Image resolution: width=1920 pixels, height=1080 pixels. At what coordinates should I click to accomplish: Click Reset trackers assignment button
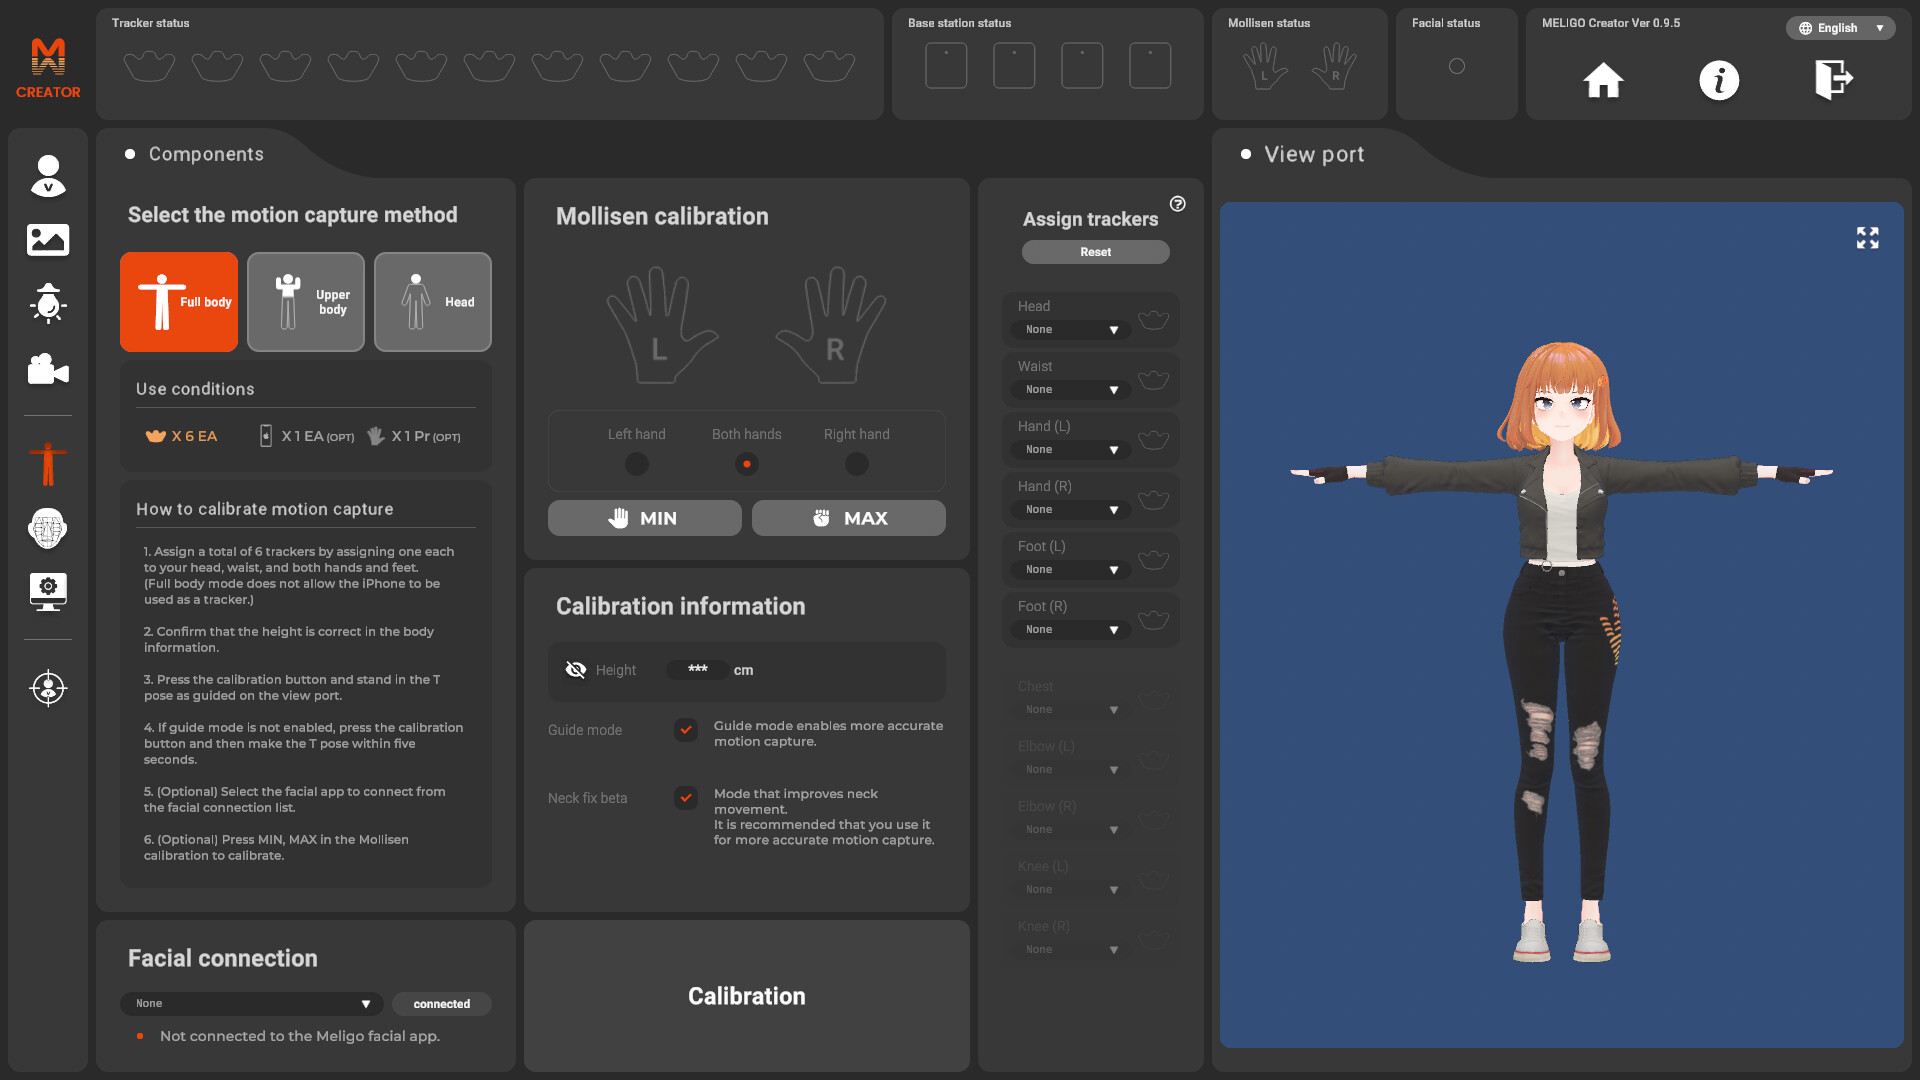point(1095,251)
